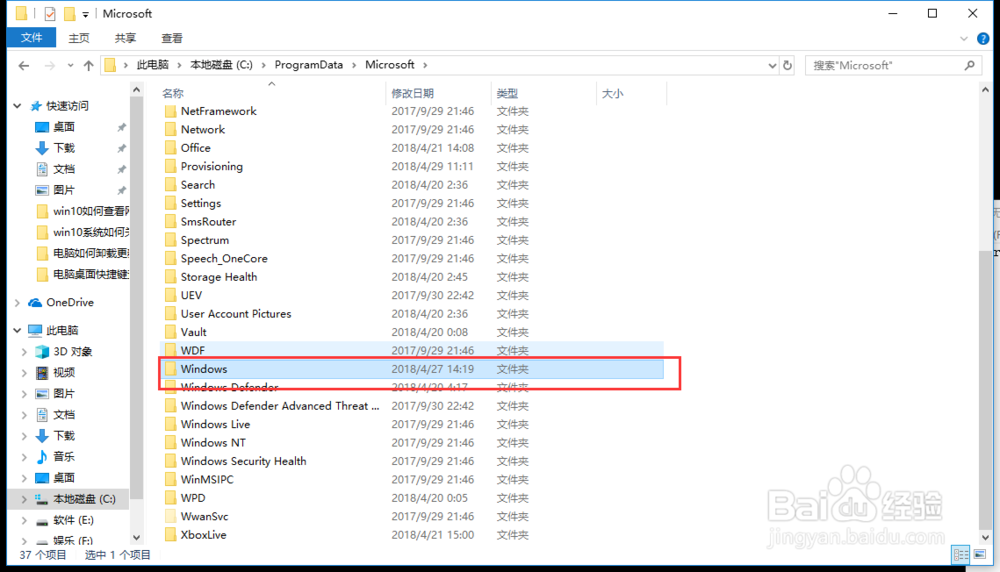Image resolution: width=1000 pixels, height=572 pixels.
Task: Click navigation pane scrollbar up arrow
Action: 136,90
